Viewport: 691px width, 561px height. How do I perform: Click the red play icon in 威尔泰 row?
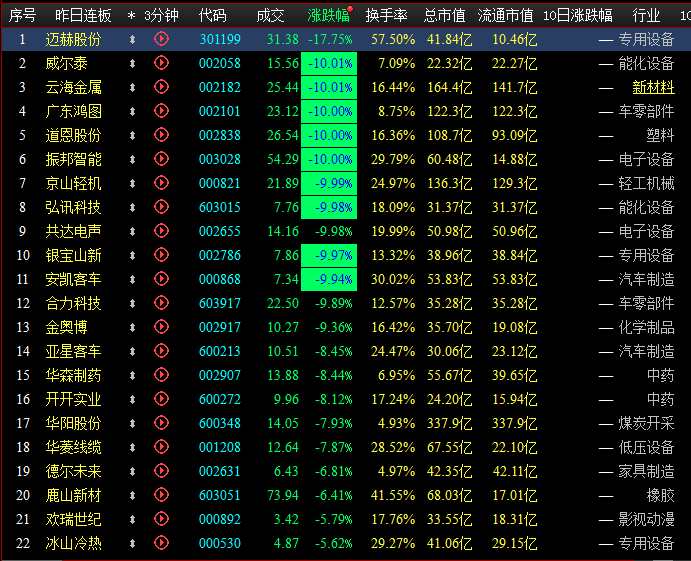[x=161, y=63]
